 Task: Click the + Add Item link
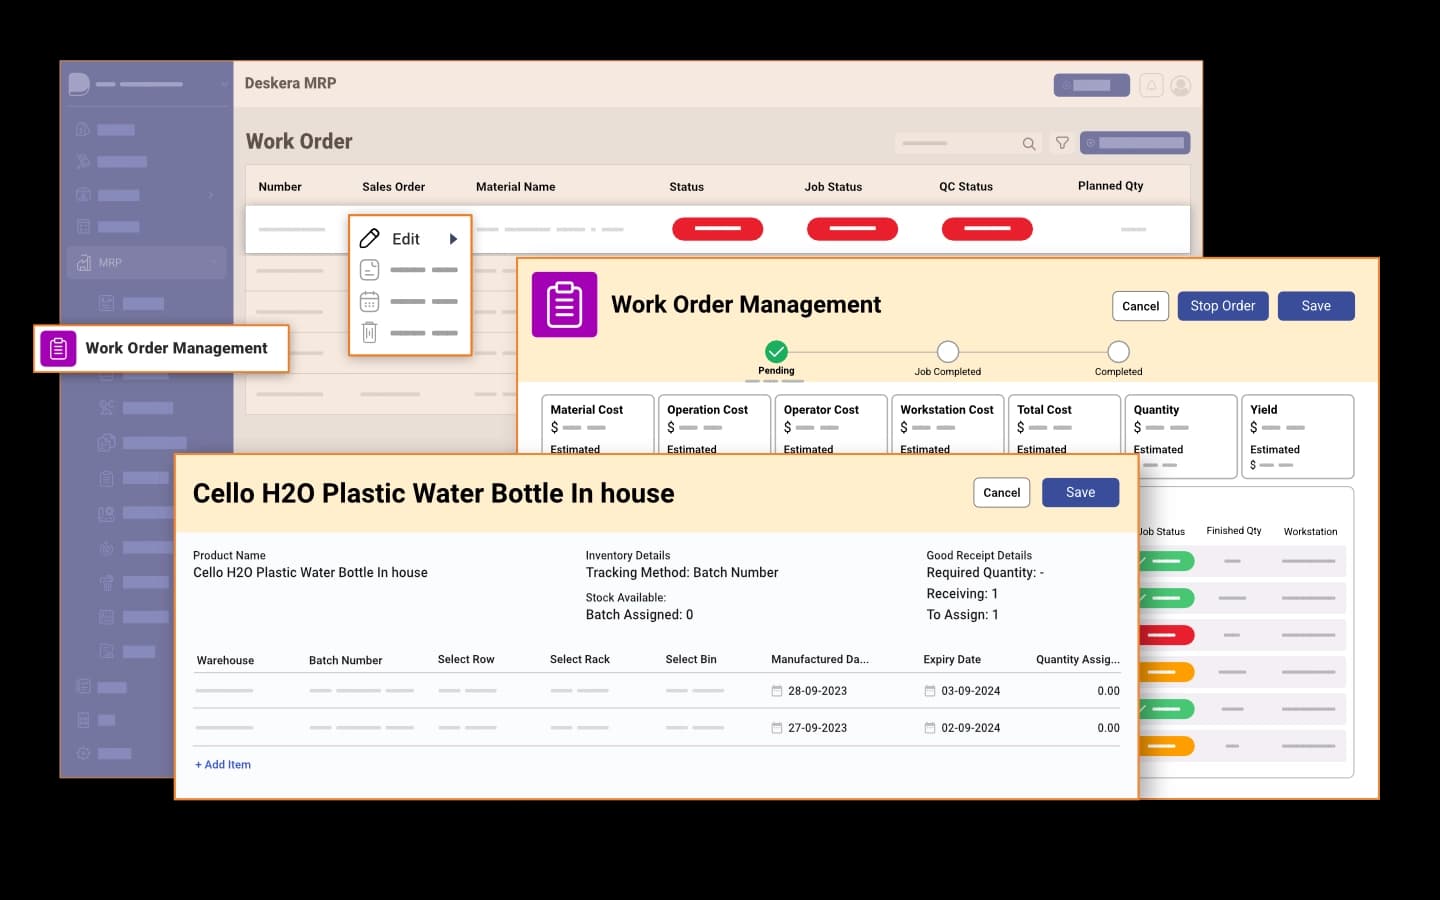pos(223,765)
